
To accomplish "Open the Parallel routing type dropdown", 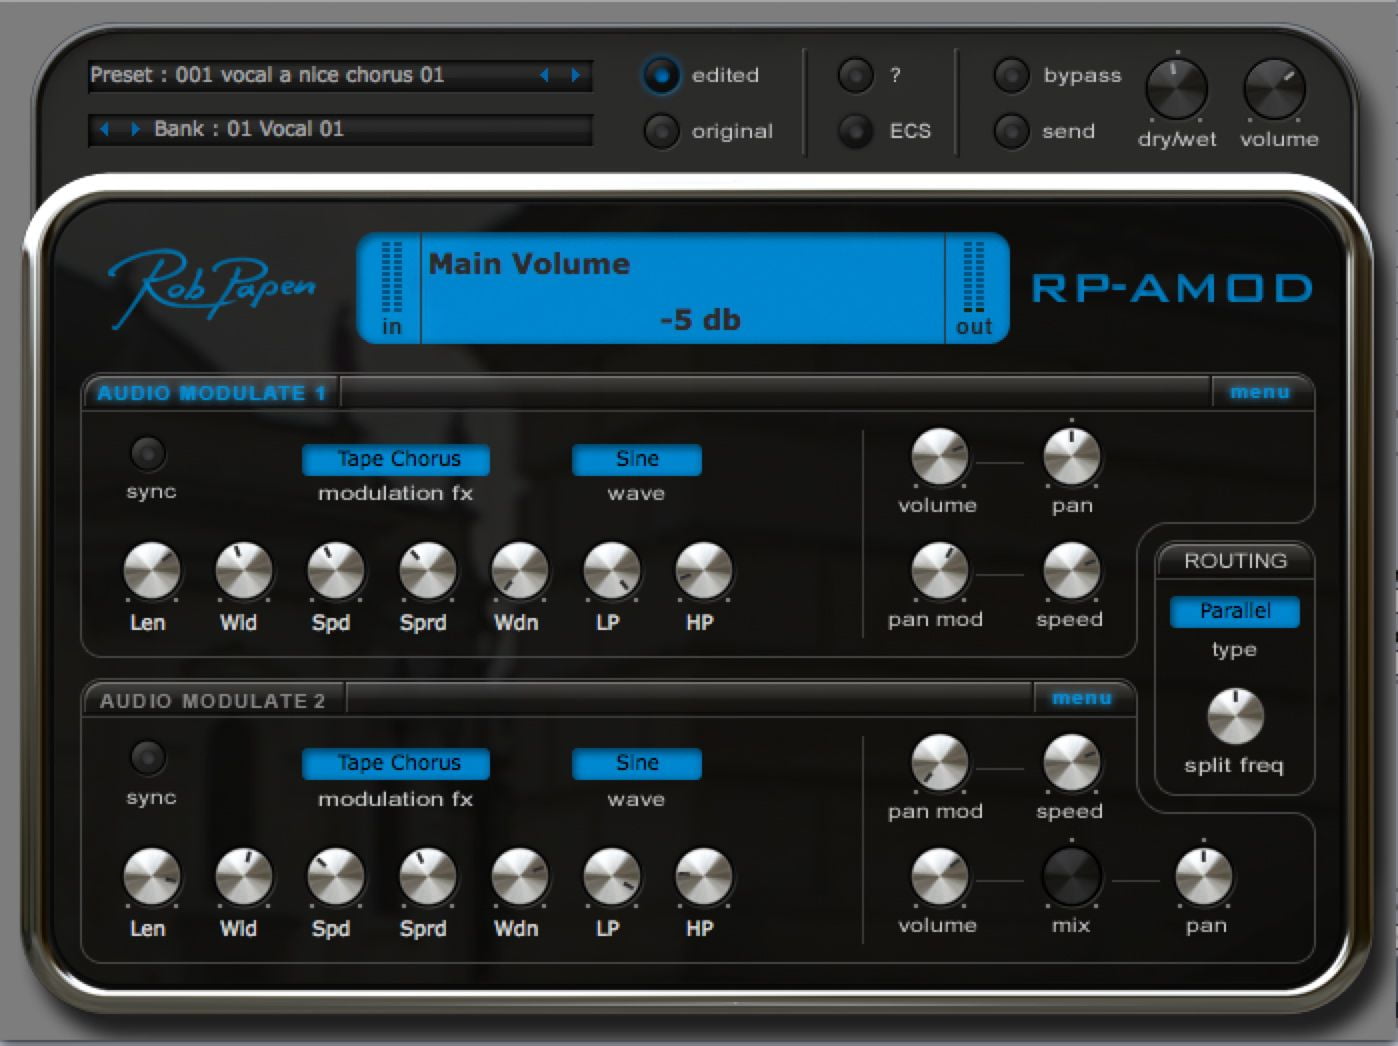I will (1234, 611).
